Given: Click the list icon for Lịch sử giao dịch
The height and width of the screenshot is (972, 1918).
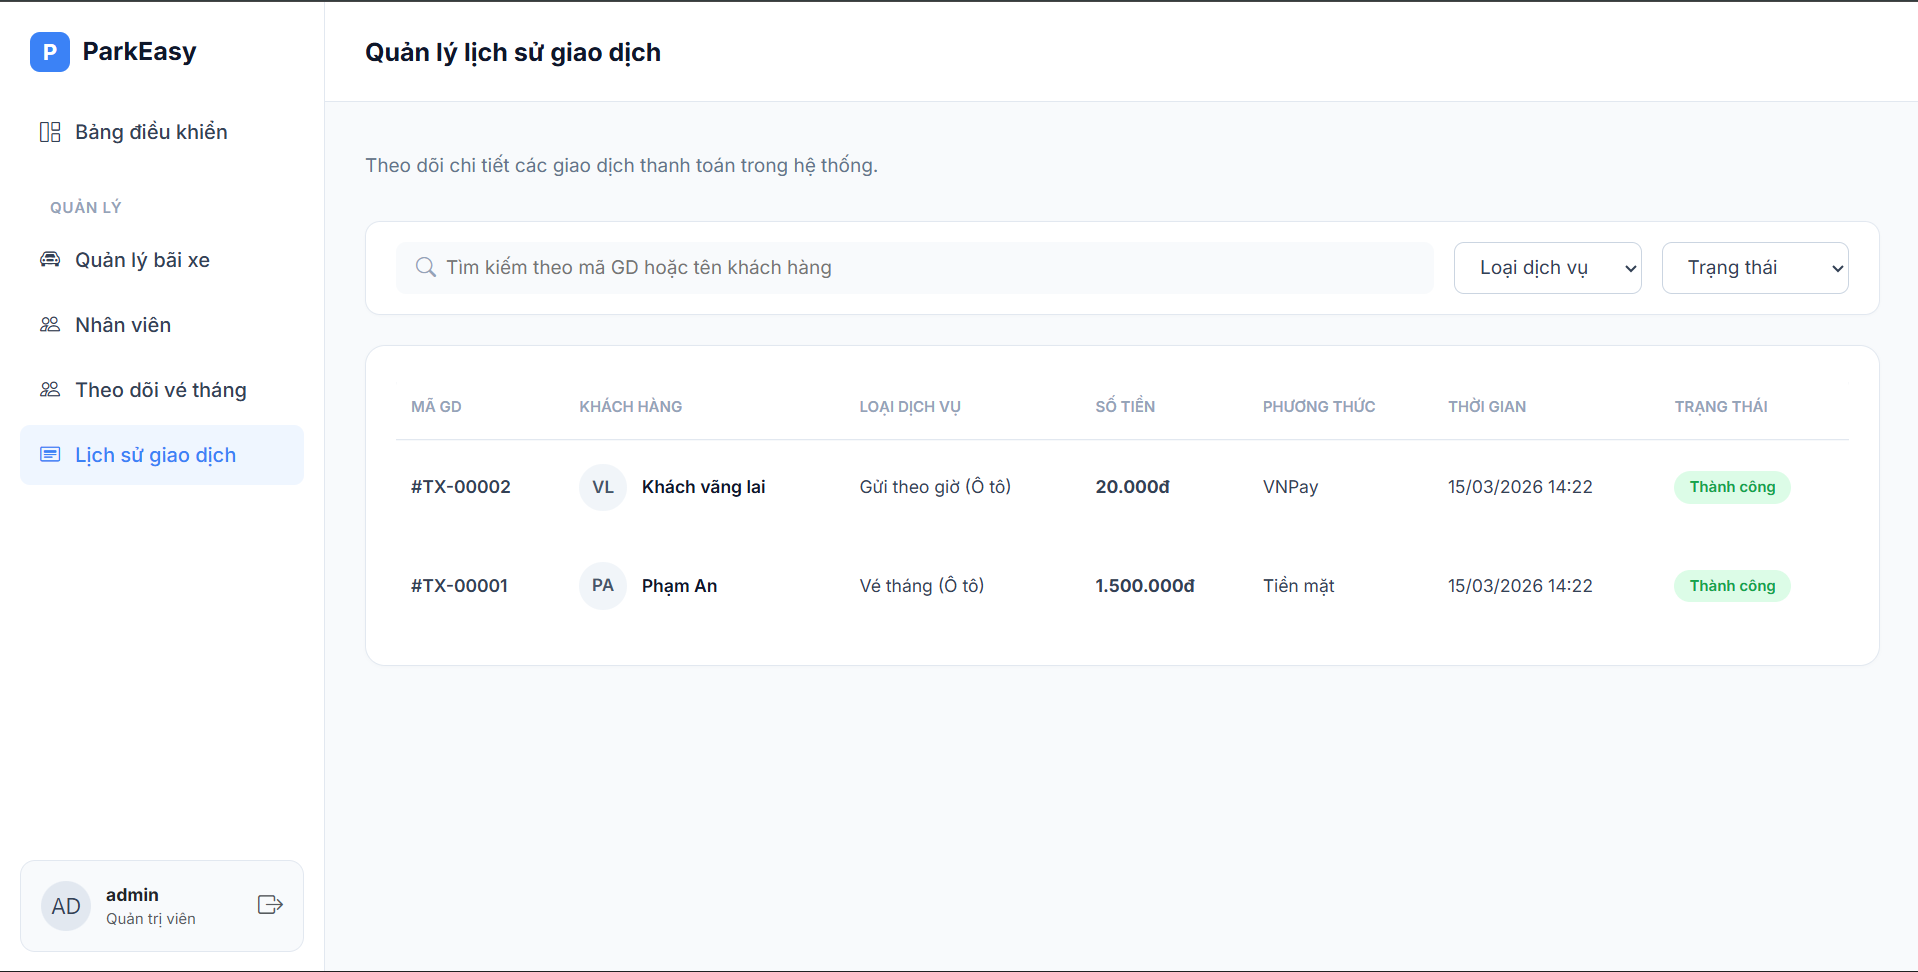Looking at the screenshot, I should click(x=50, y=455).
